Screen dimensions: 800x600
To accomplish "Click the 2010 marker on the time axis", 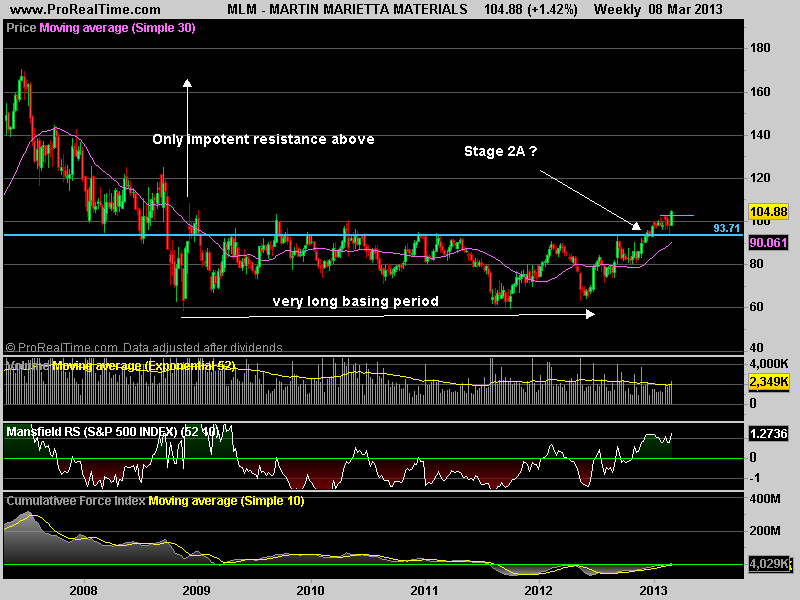I will 310,590.
